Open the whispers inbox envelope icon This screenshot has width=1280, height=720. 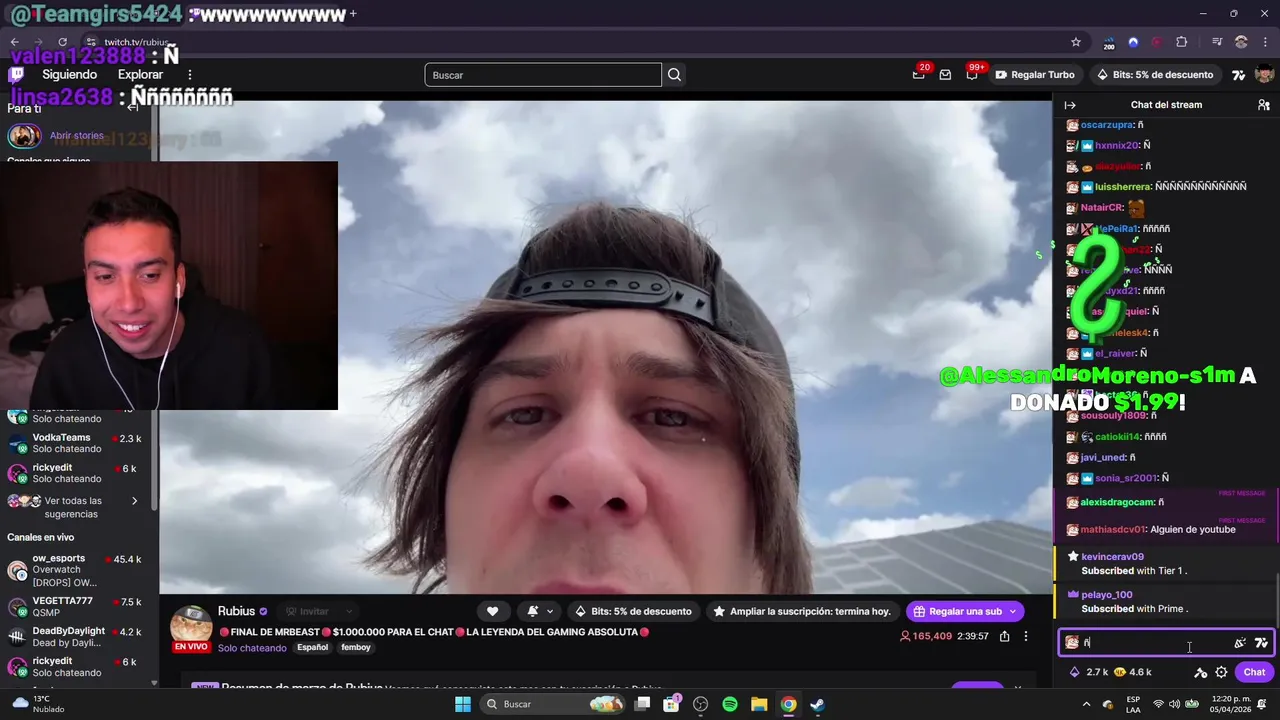(x=945, y=75)
